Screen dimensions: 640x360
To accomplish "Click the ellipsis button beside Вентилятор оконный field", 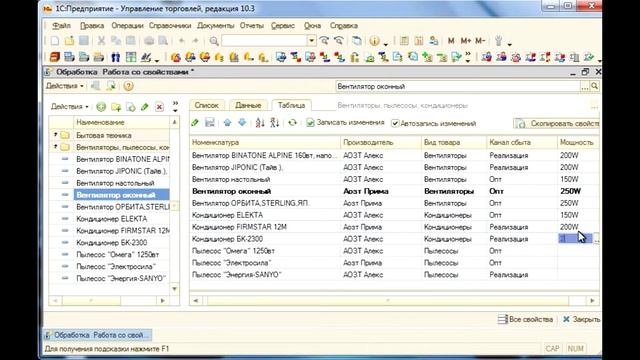I will (x=585, y=86).
